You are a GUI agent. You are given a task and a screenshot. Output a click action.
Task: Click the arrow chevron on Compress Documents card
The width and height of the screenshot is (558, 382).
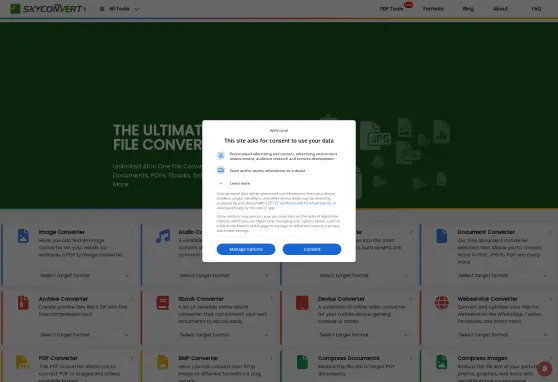tap(411, 358)
